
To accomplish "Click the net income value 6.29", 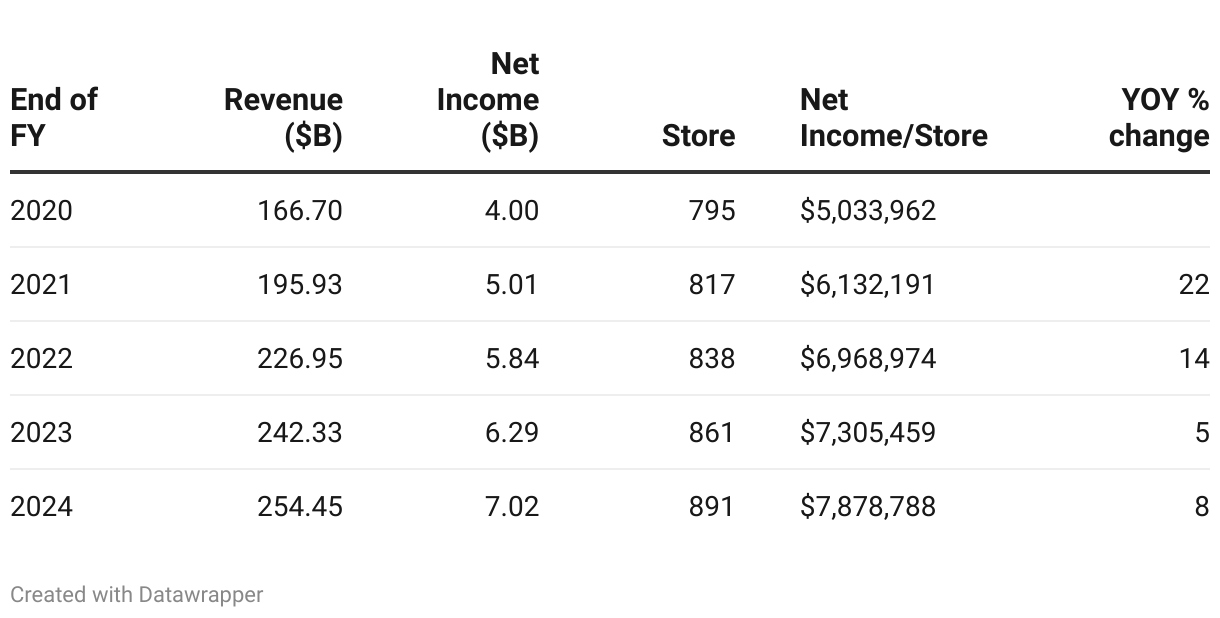I will [x=512, y=432].
